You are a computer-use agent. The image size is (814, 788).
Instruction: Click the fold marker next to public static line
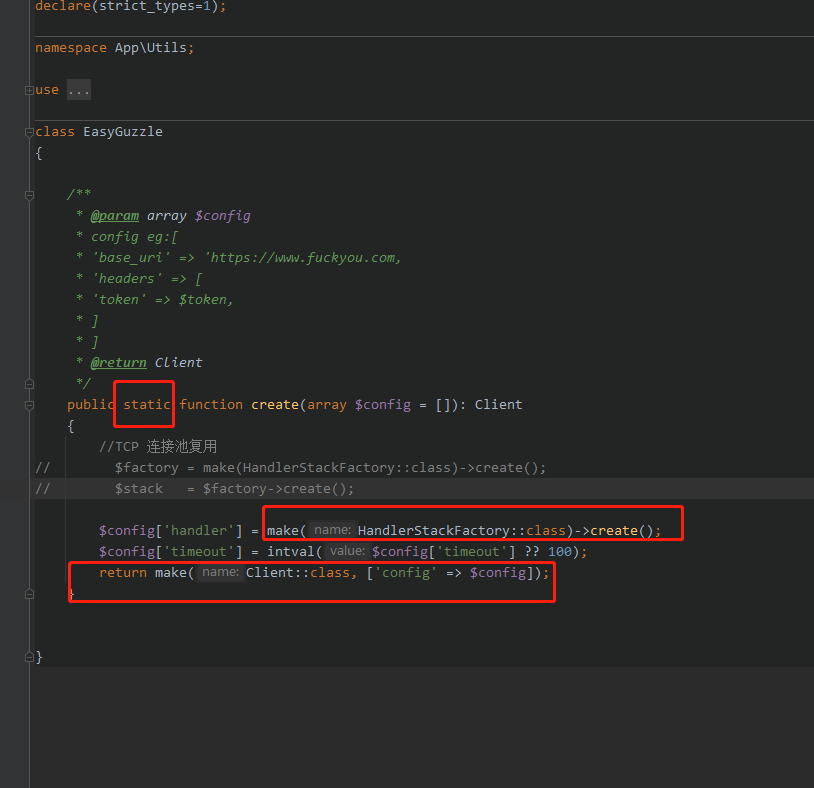pos(29,404)
